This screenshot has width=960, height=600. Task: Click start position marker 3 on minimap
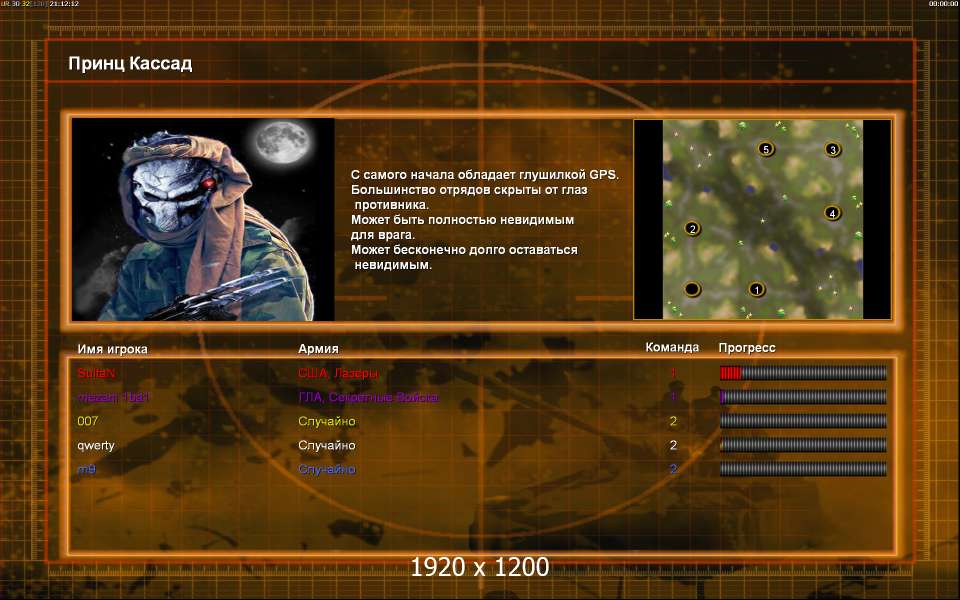point(833,149)
